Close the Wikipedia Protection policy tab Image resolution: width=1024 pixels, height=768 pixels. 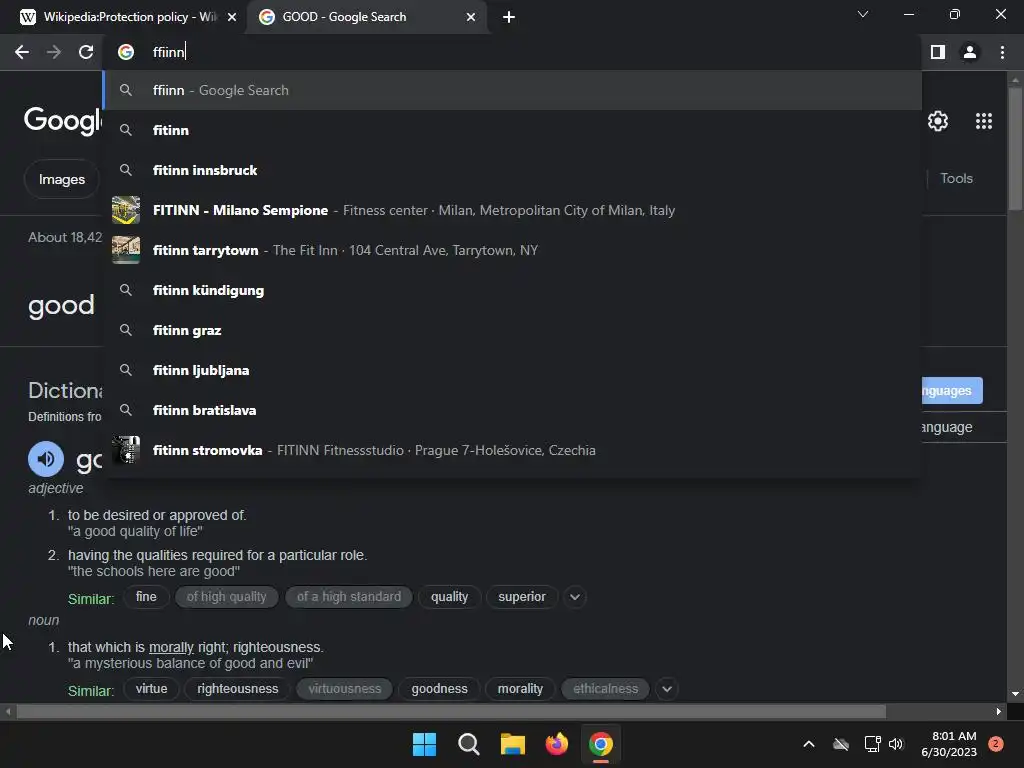232,17
